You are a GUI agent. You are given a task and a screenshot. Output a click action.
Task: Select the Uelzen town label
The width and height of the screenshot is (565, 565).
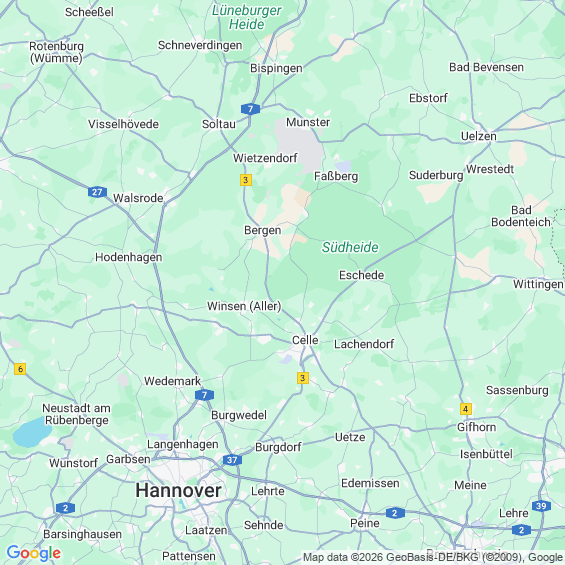pos(479,136)
